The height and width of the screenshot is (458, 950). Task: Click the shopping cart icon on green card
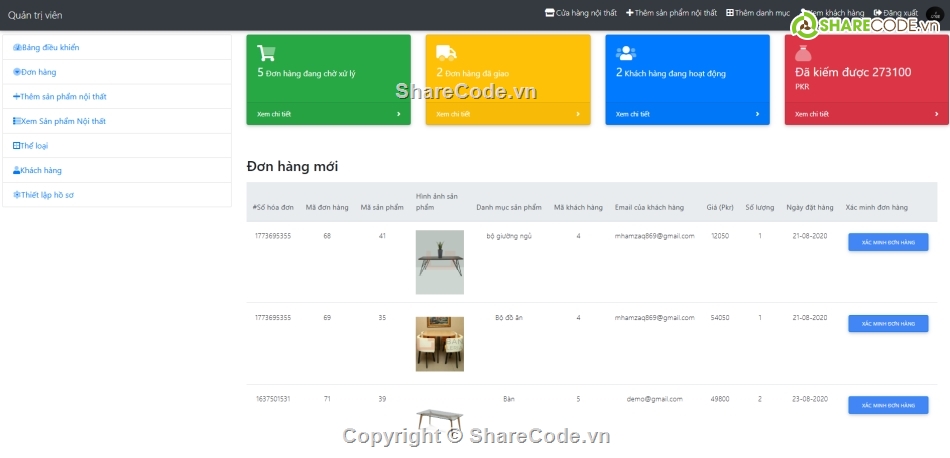click(x=266, y=54)
